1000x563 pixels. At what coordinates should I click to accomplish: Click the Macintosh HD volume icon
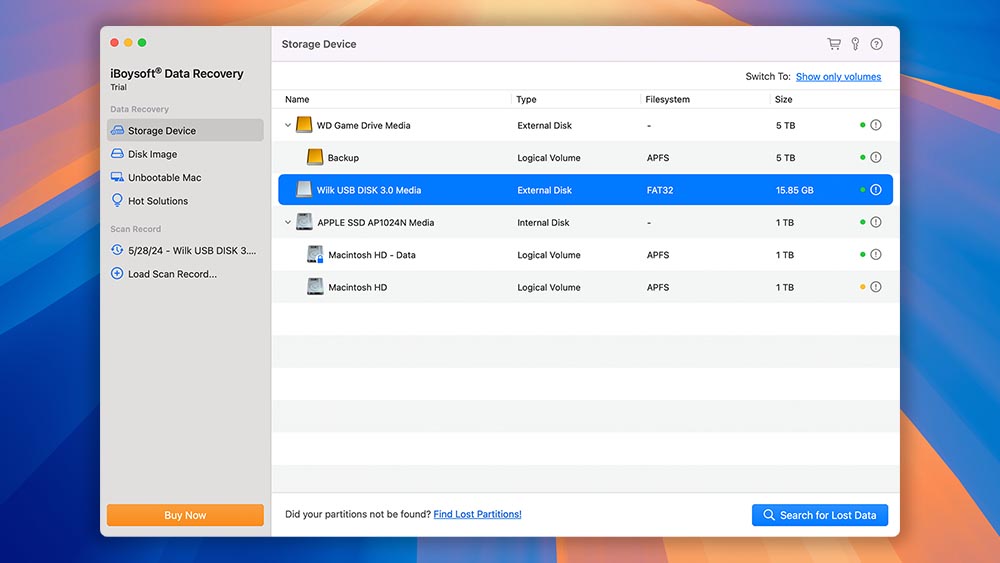coord(315,287)
